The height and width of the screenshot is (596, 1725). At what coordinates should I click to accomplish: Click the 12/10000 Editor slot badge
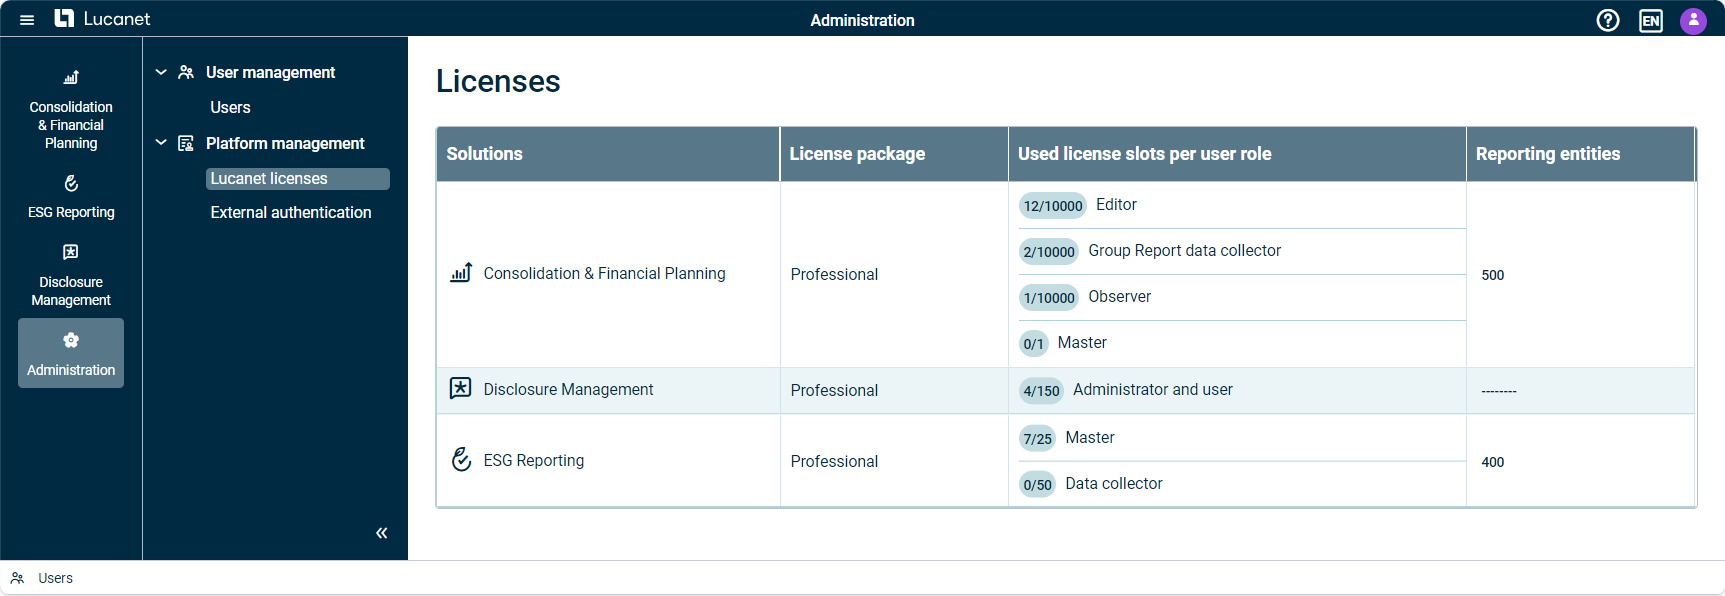tap(1052, 206)
